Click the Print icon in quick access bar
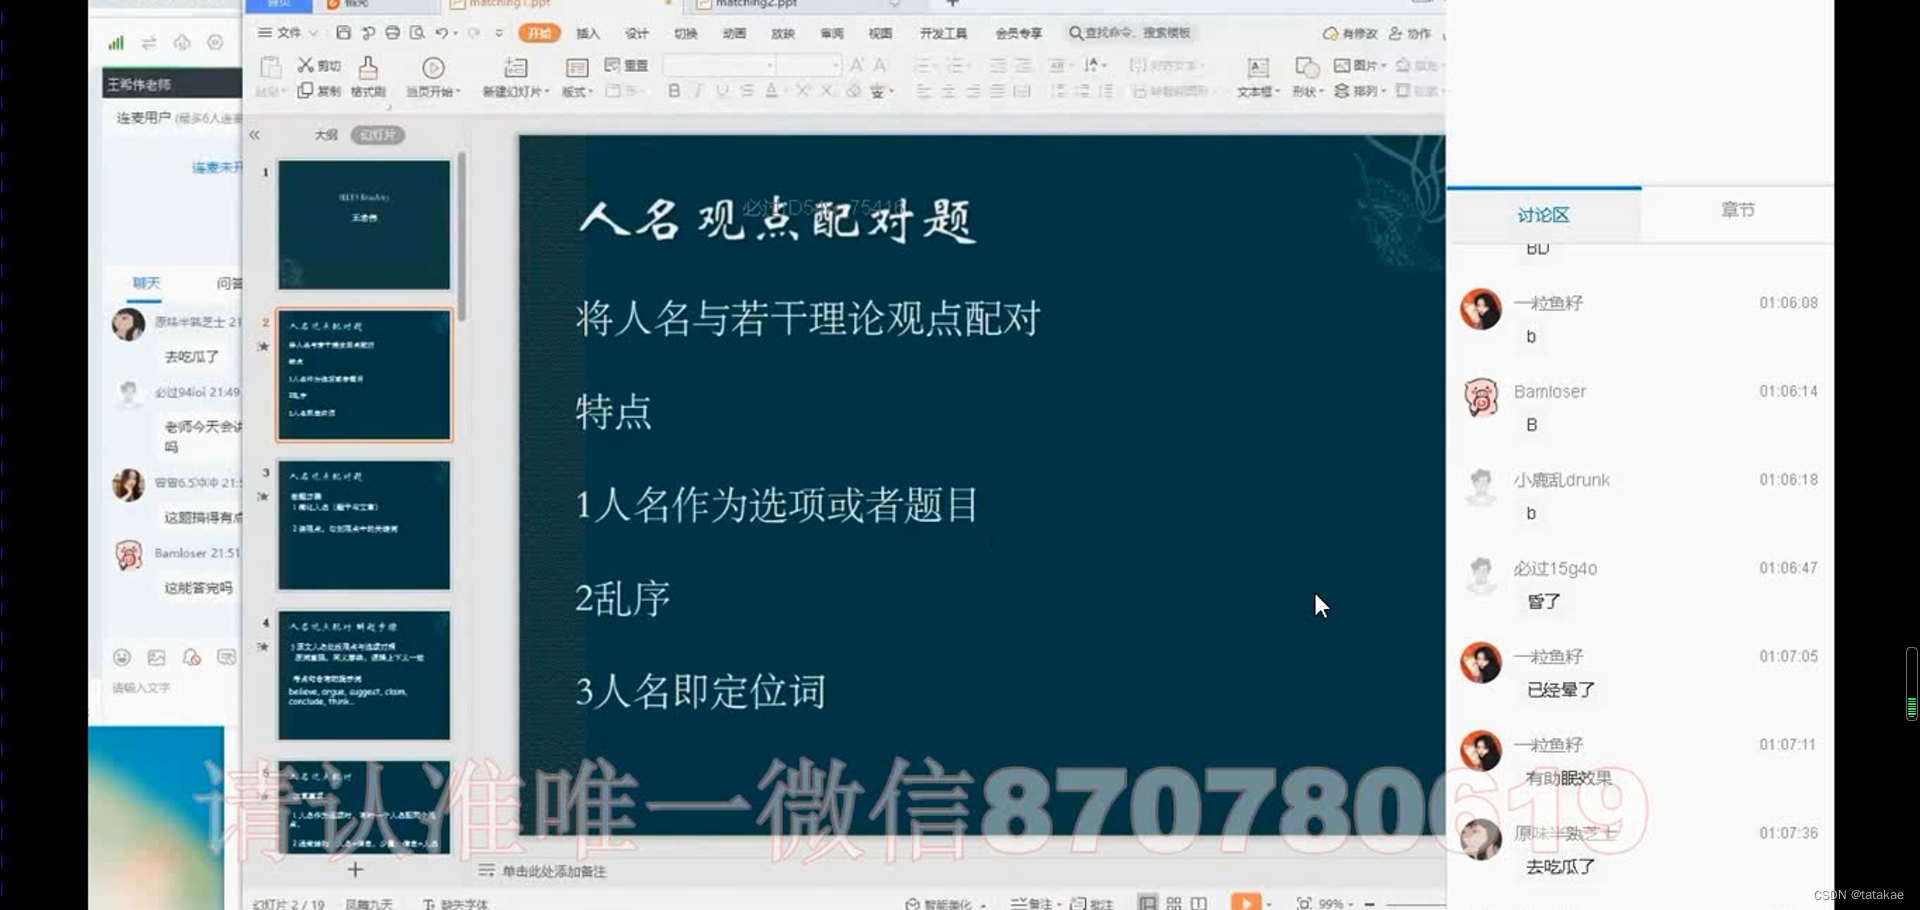The width and height of the screenshot is (1920, 910). pos(392,33)
